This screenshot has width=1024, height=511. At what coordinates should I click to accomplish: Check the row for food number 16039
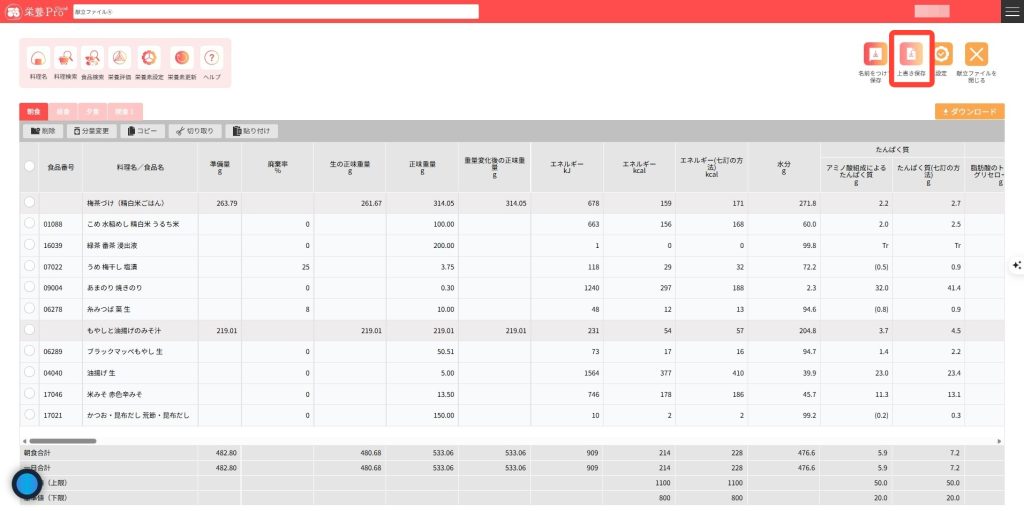[30, 244]
